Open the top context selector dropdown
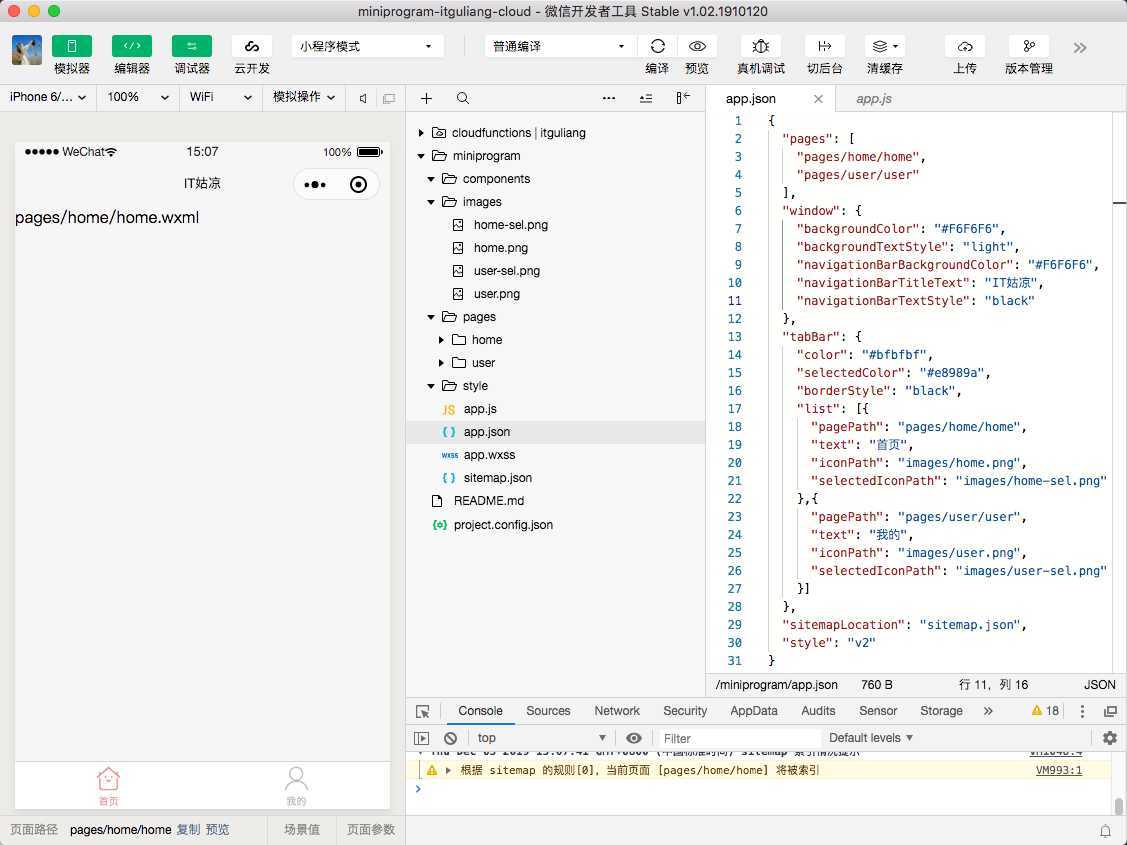Image resolution: width=1127 pixels, height=845 pixels. [541, 738]
